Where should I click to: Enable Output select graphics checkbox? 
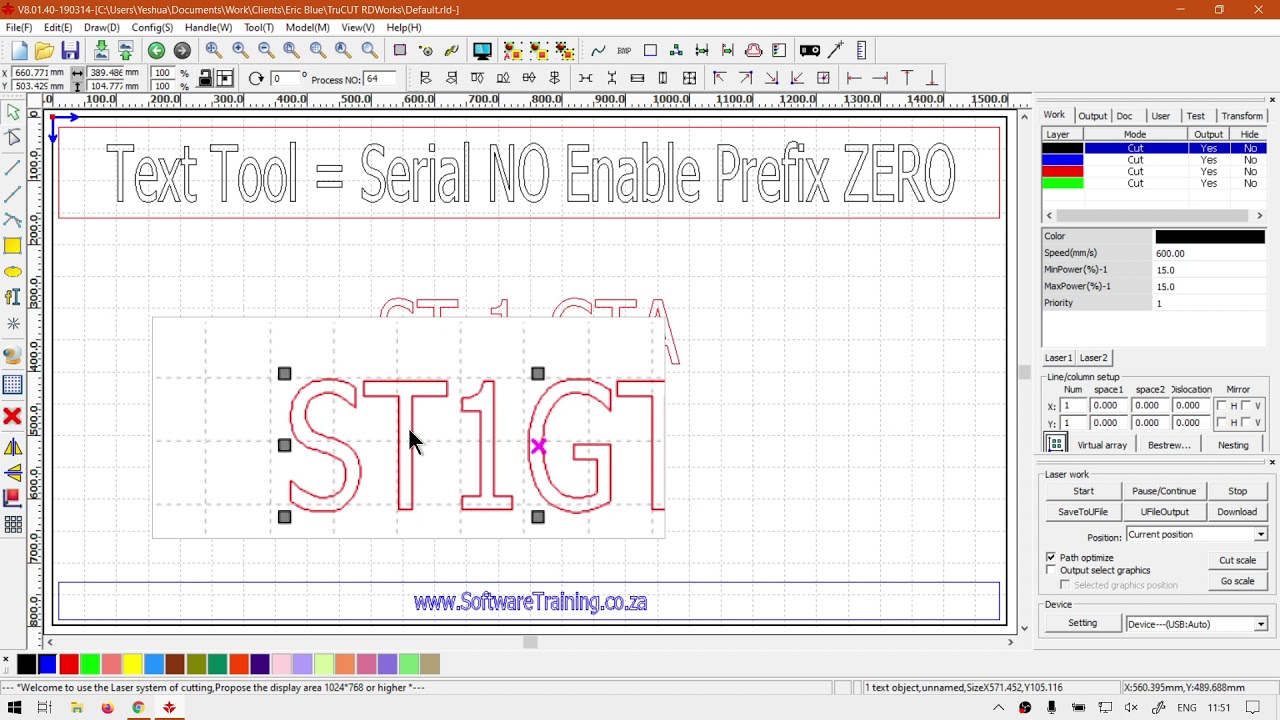(1051, 570)
